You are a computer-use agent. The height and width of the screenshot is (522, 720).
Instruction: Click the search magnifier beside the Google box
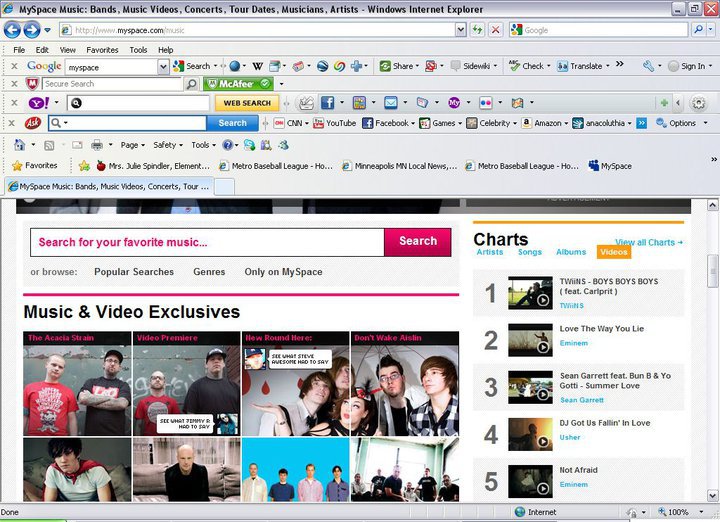coord(698,30)
